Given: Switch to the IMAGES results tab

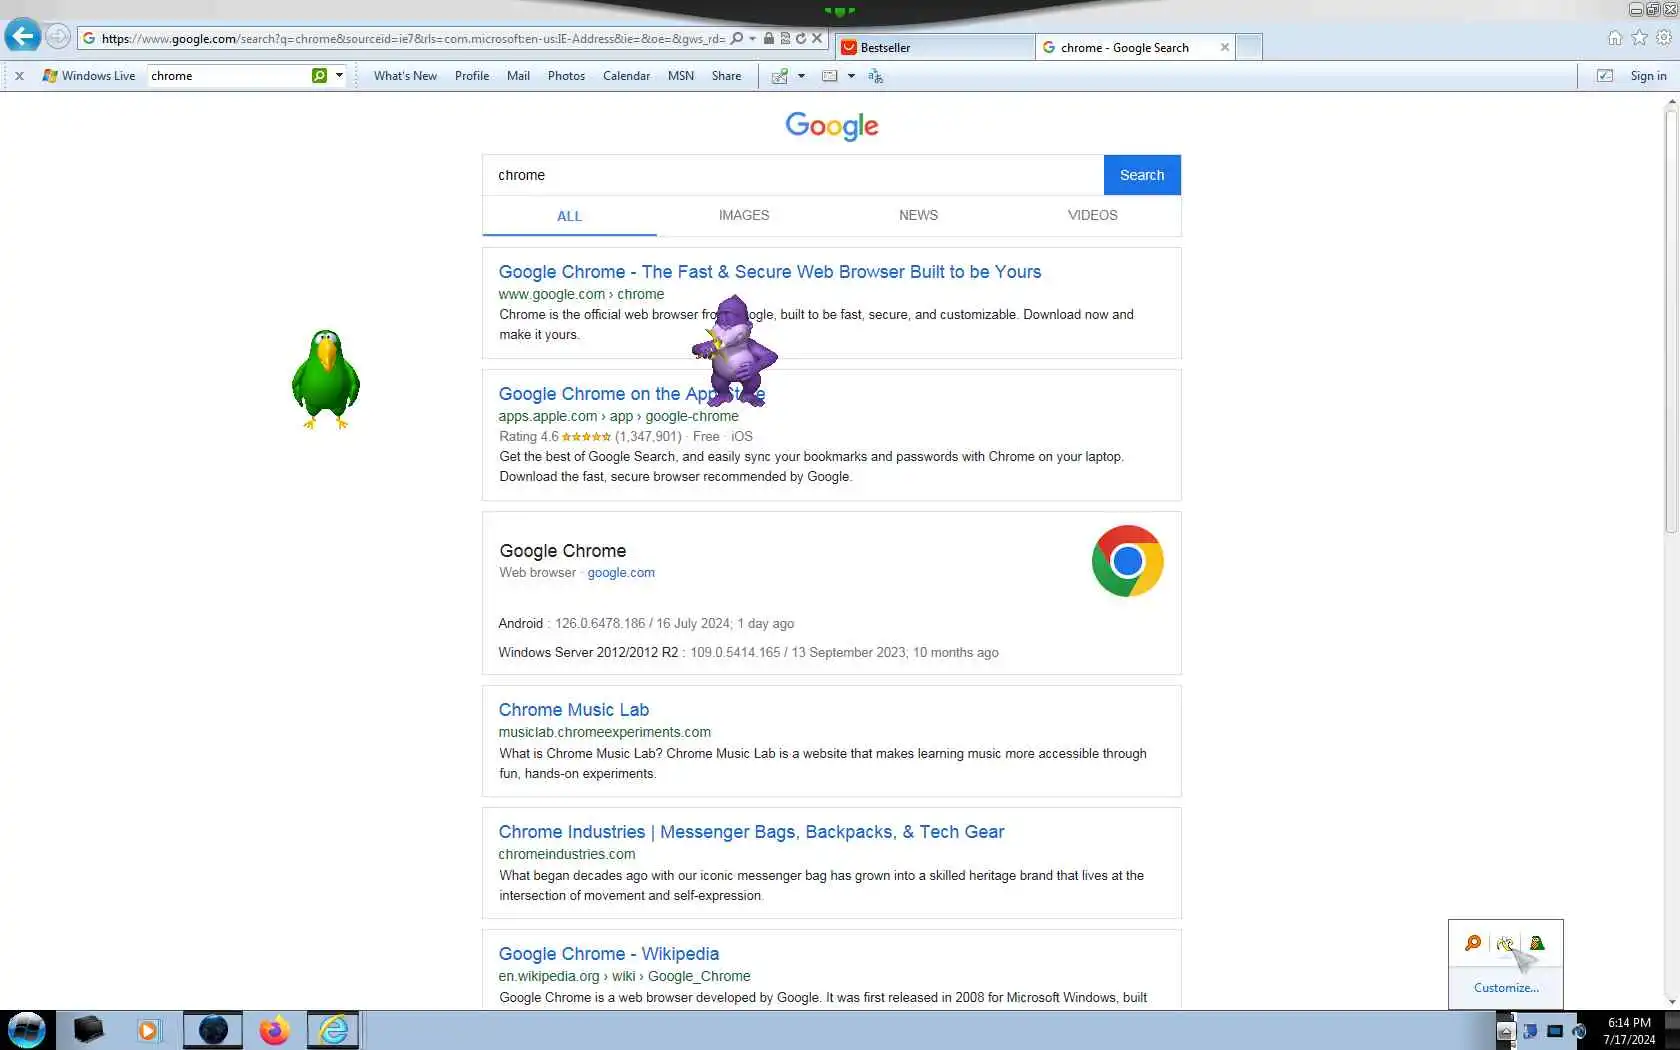Looking at the screenshot, I should 744,215.
